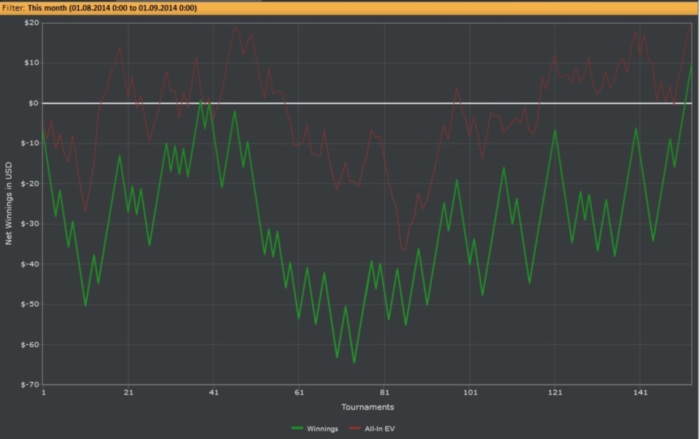Click the x-axis label 41
The width and height of the screenshot is (700, 439).
[x=214, y=393]
